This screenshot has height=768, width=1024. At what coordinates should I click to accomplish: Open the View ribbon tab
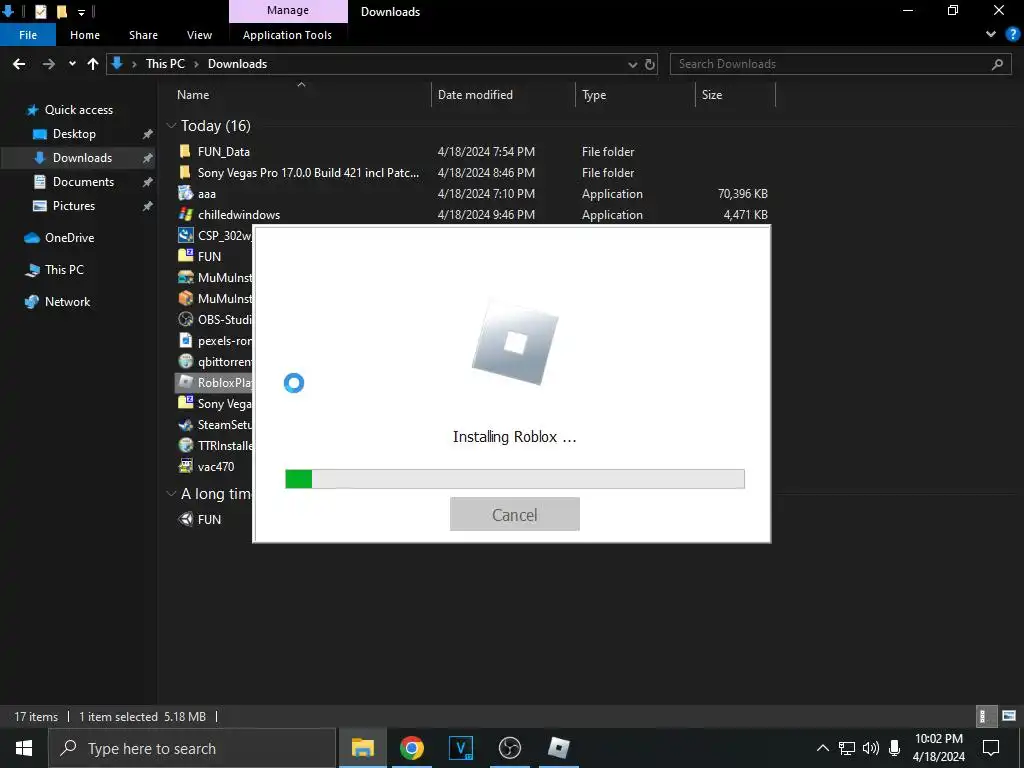(x=199, y=35)
